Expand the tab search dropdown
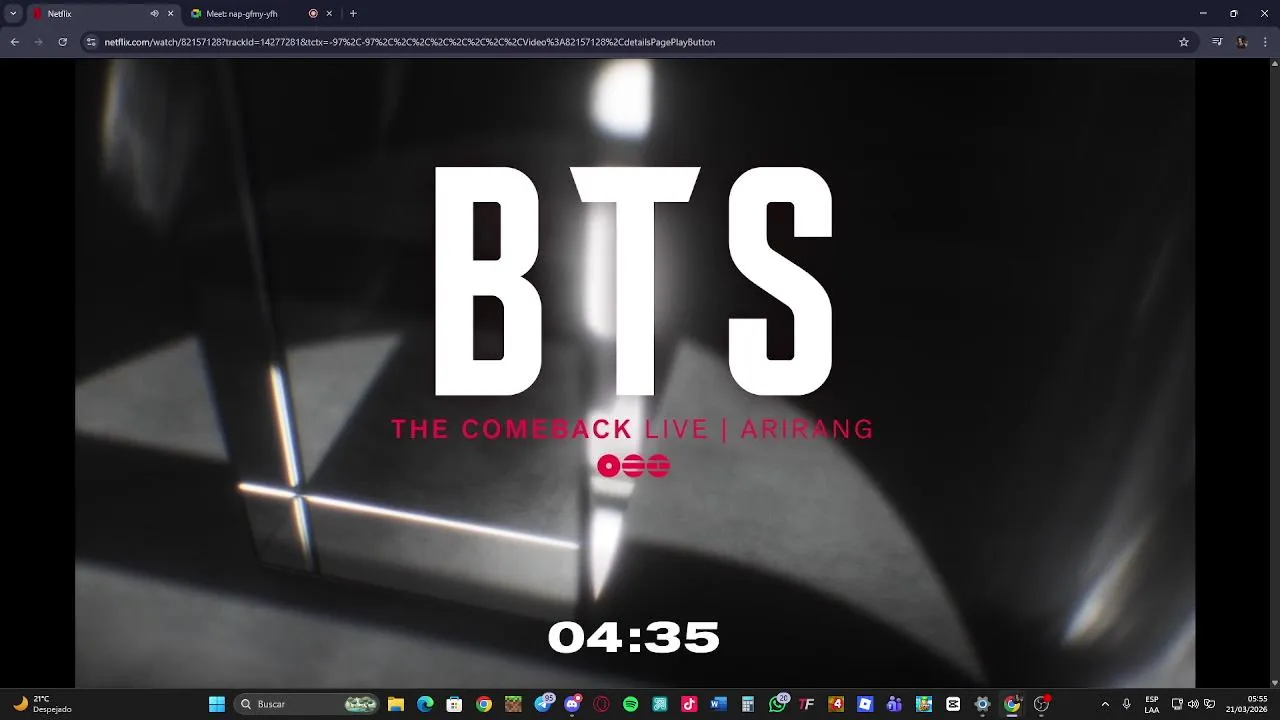Viewport: 1280px width, 720px height. pos(13,14)
